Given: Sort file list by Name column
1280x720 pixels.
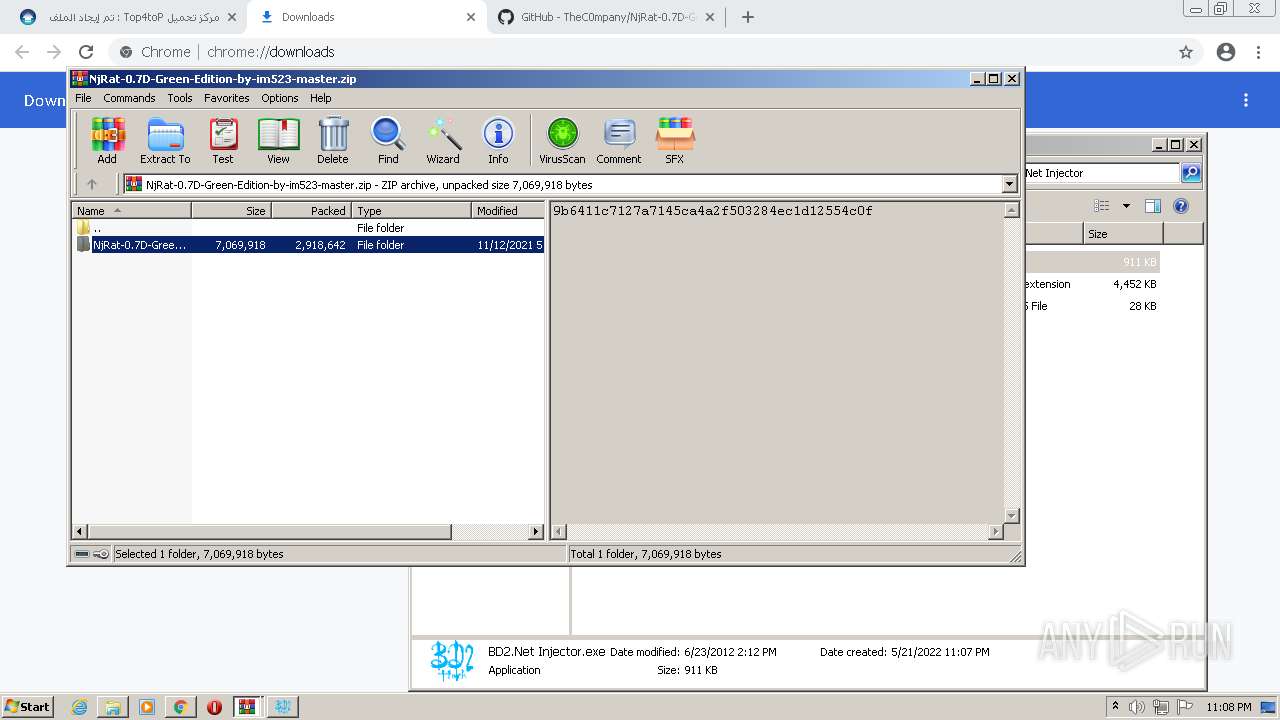Looking at the screenshot, I should pyautogui.click(x=131, y=211).
